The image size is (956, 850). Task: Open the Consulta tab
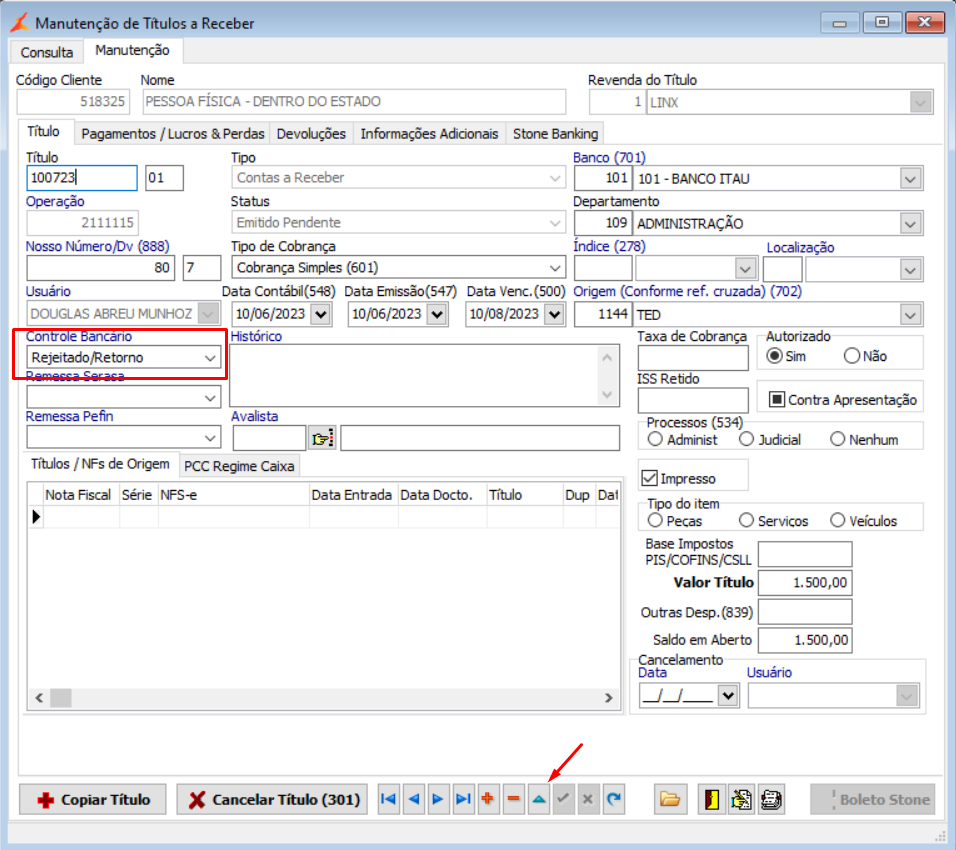(47, 52)
